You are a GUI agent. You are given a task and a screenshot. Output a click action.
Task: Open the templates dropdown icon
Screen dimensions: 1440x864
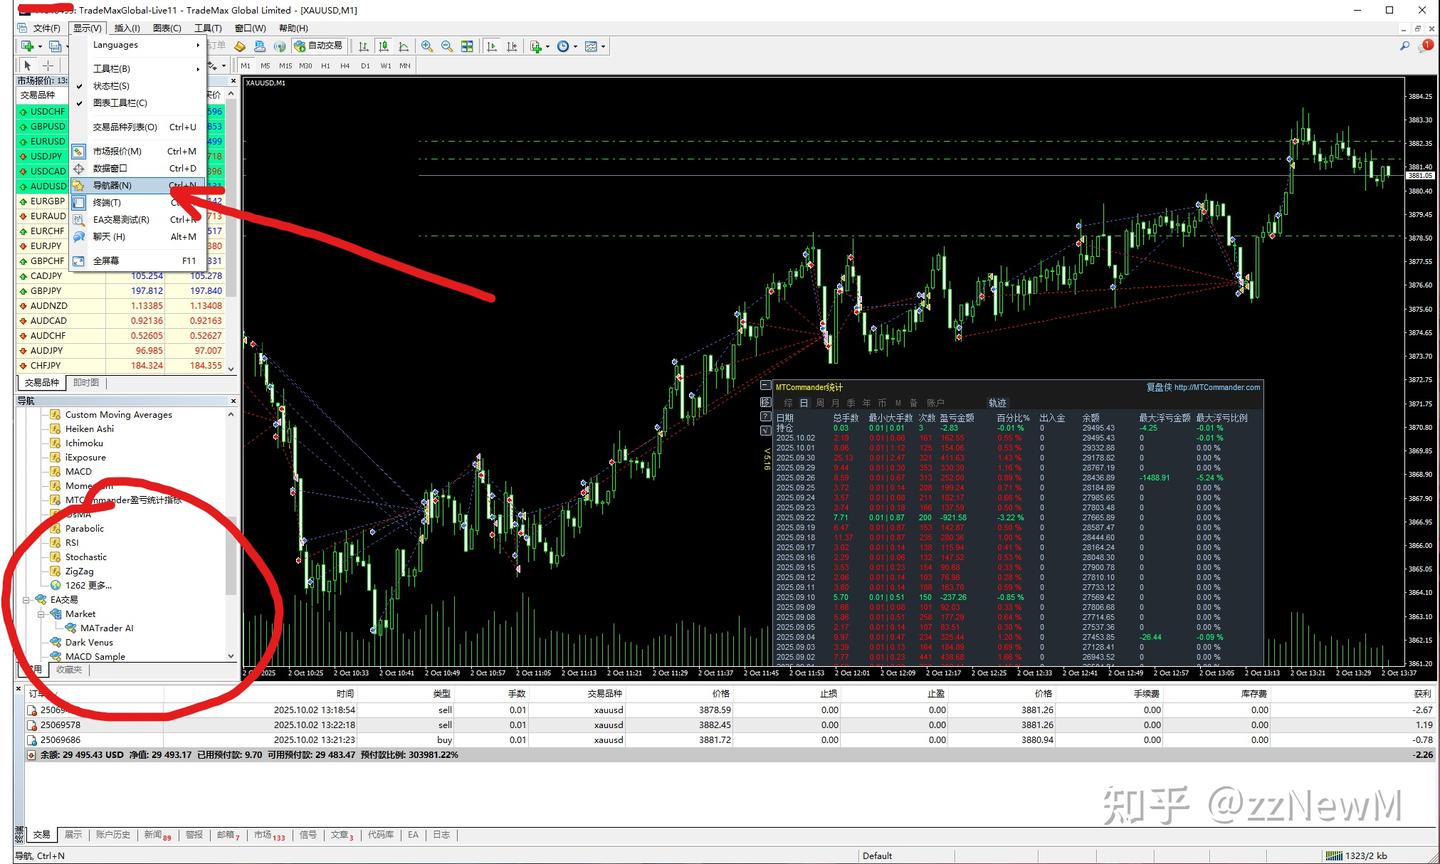pyautogui.click(x=595, y=46)
